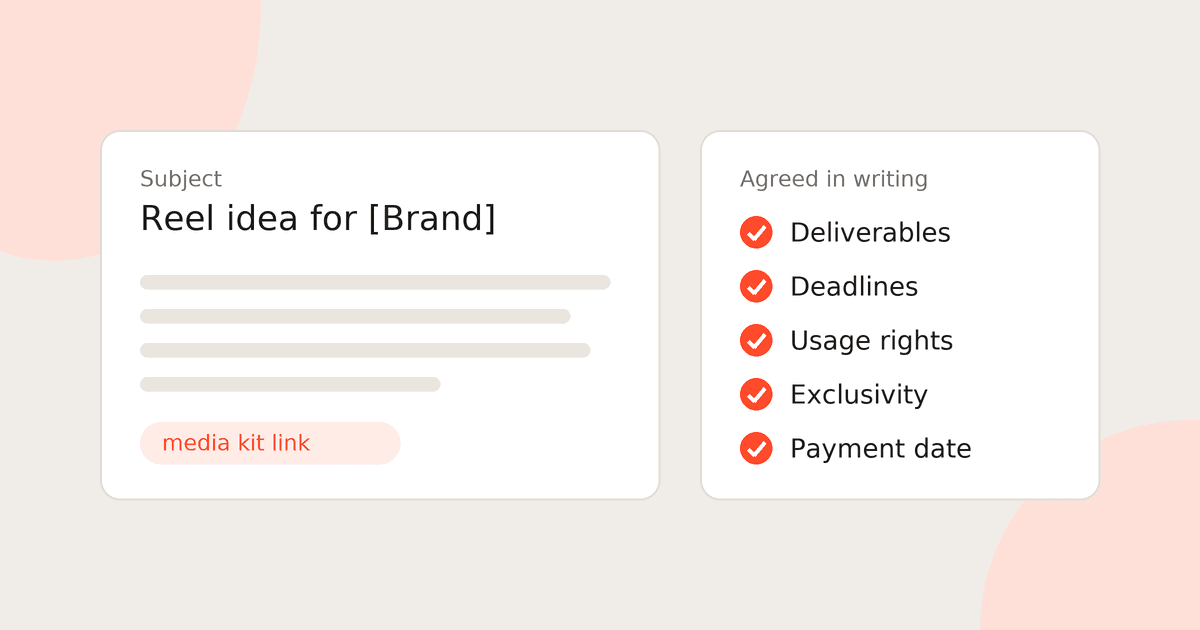This screenshot has height=630, width=1200.
Task: Select the Payment date text label
Action: [881, 449]
